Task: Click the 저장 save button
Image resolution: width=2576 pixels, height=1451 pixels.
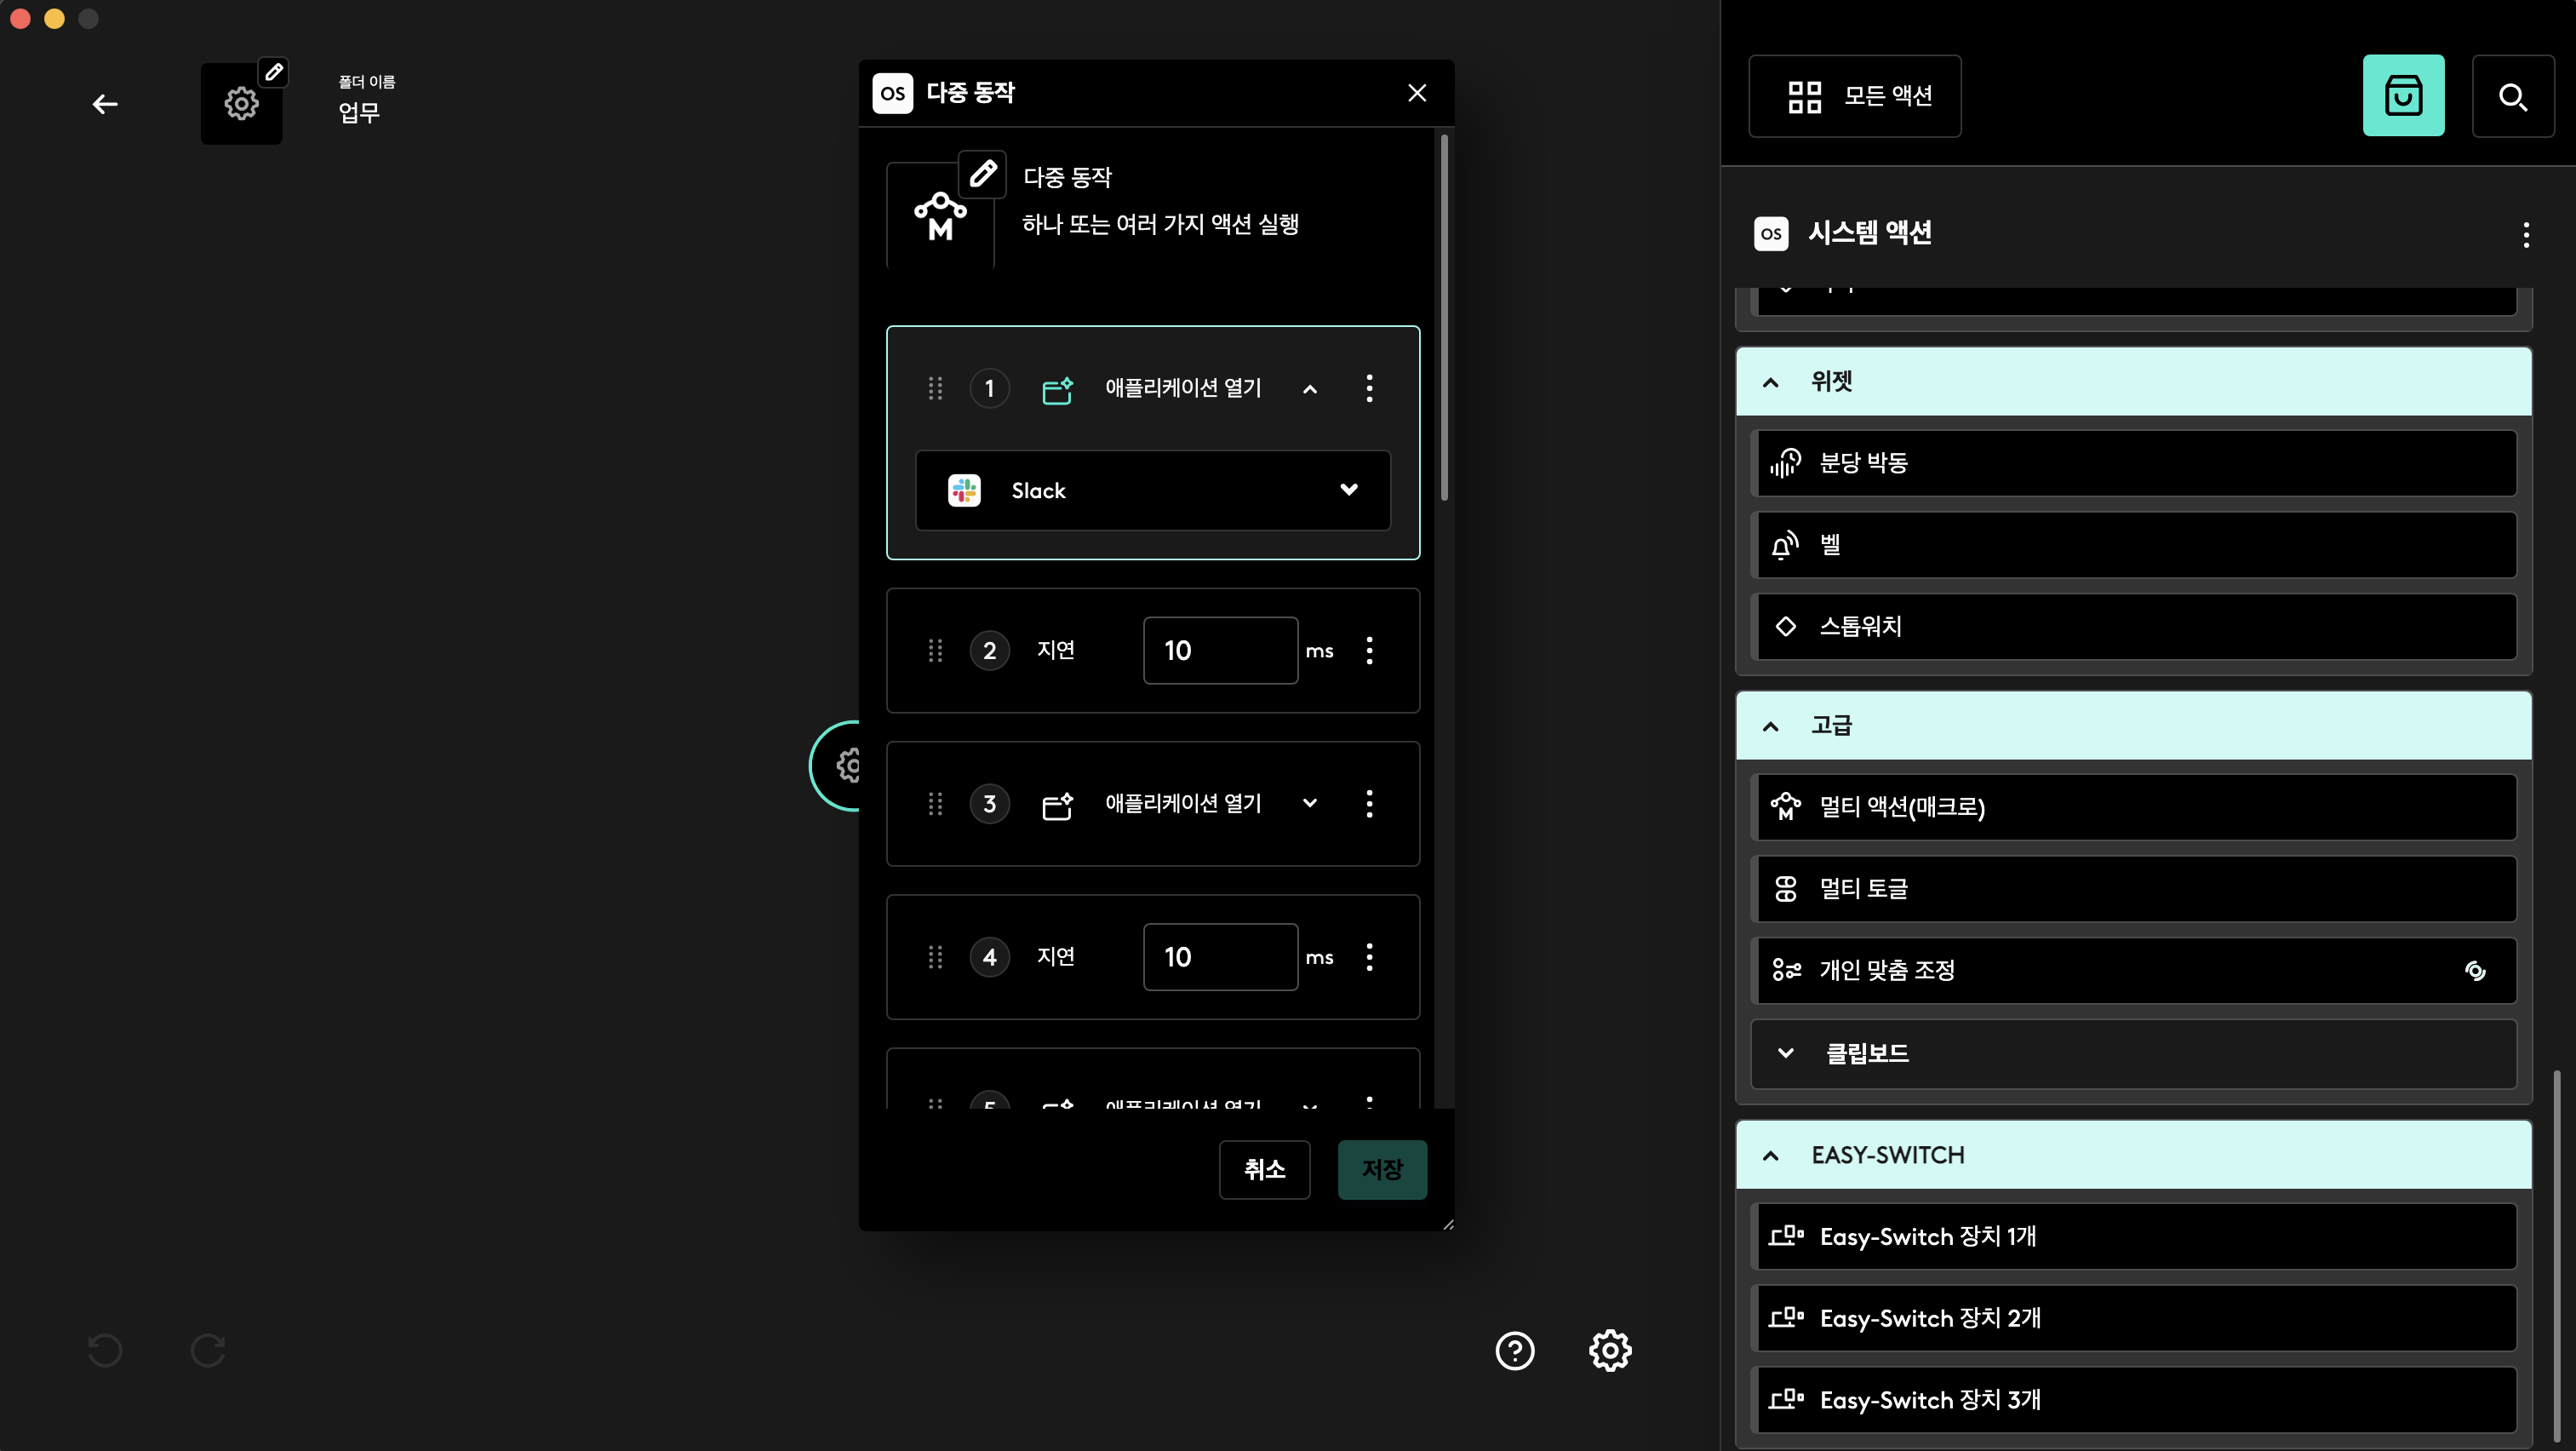Action: 1382,1169
